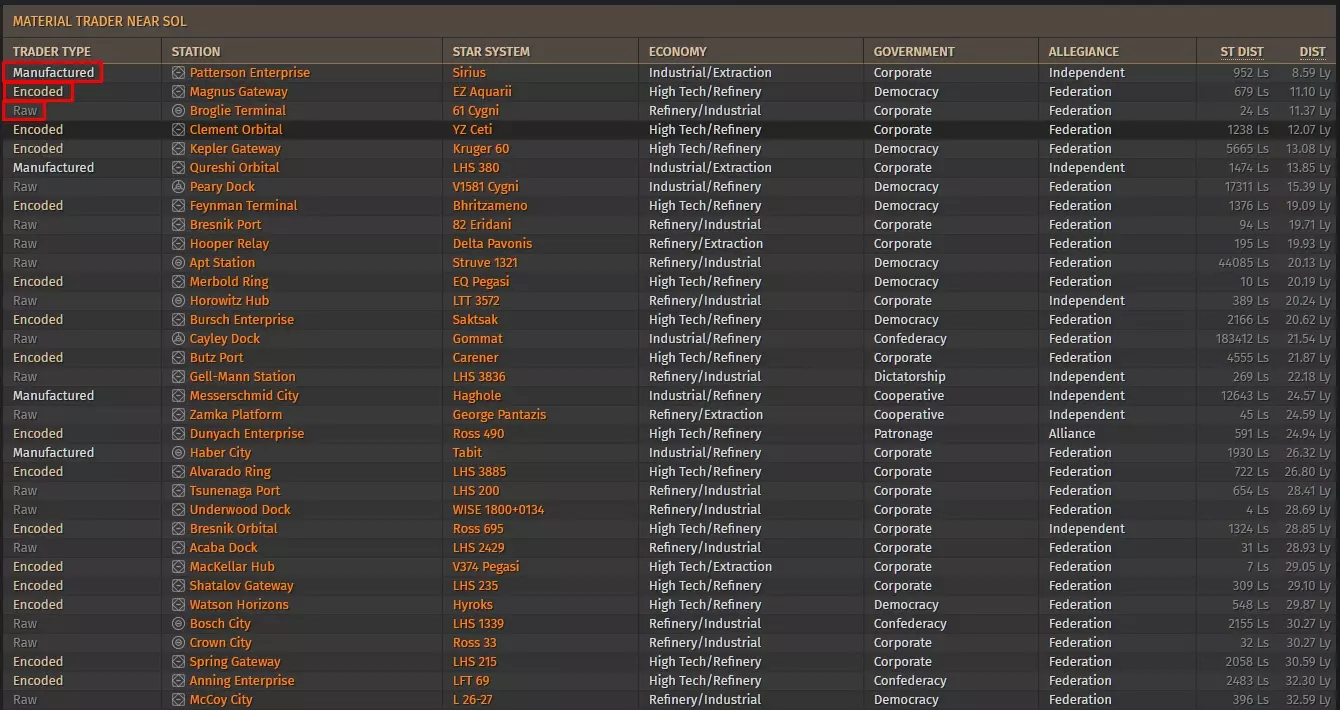The image size is (1340, 710).
Task: Click the station icon beside Haber City
Action: click(x=178, y=453)
